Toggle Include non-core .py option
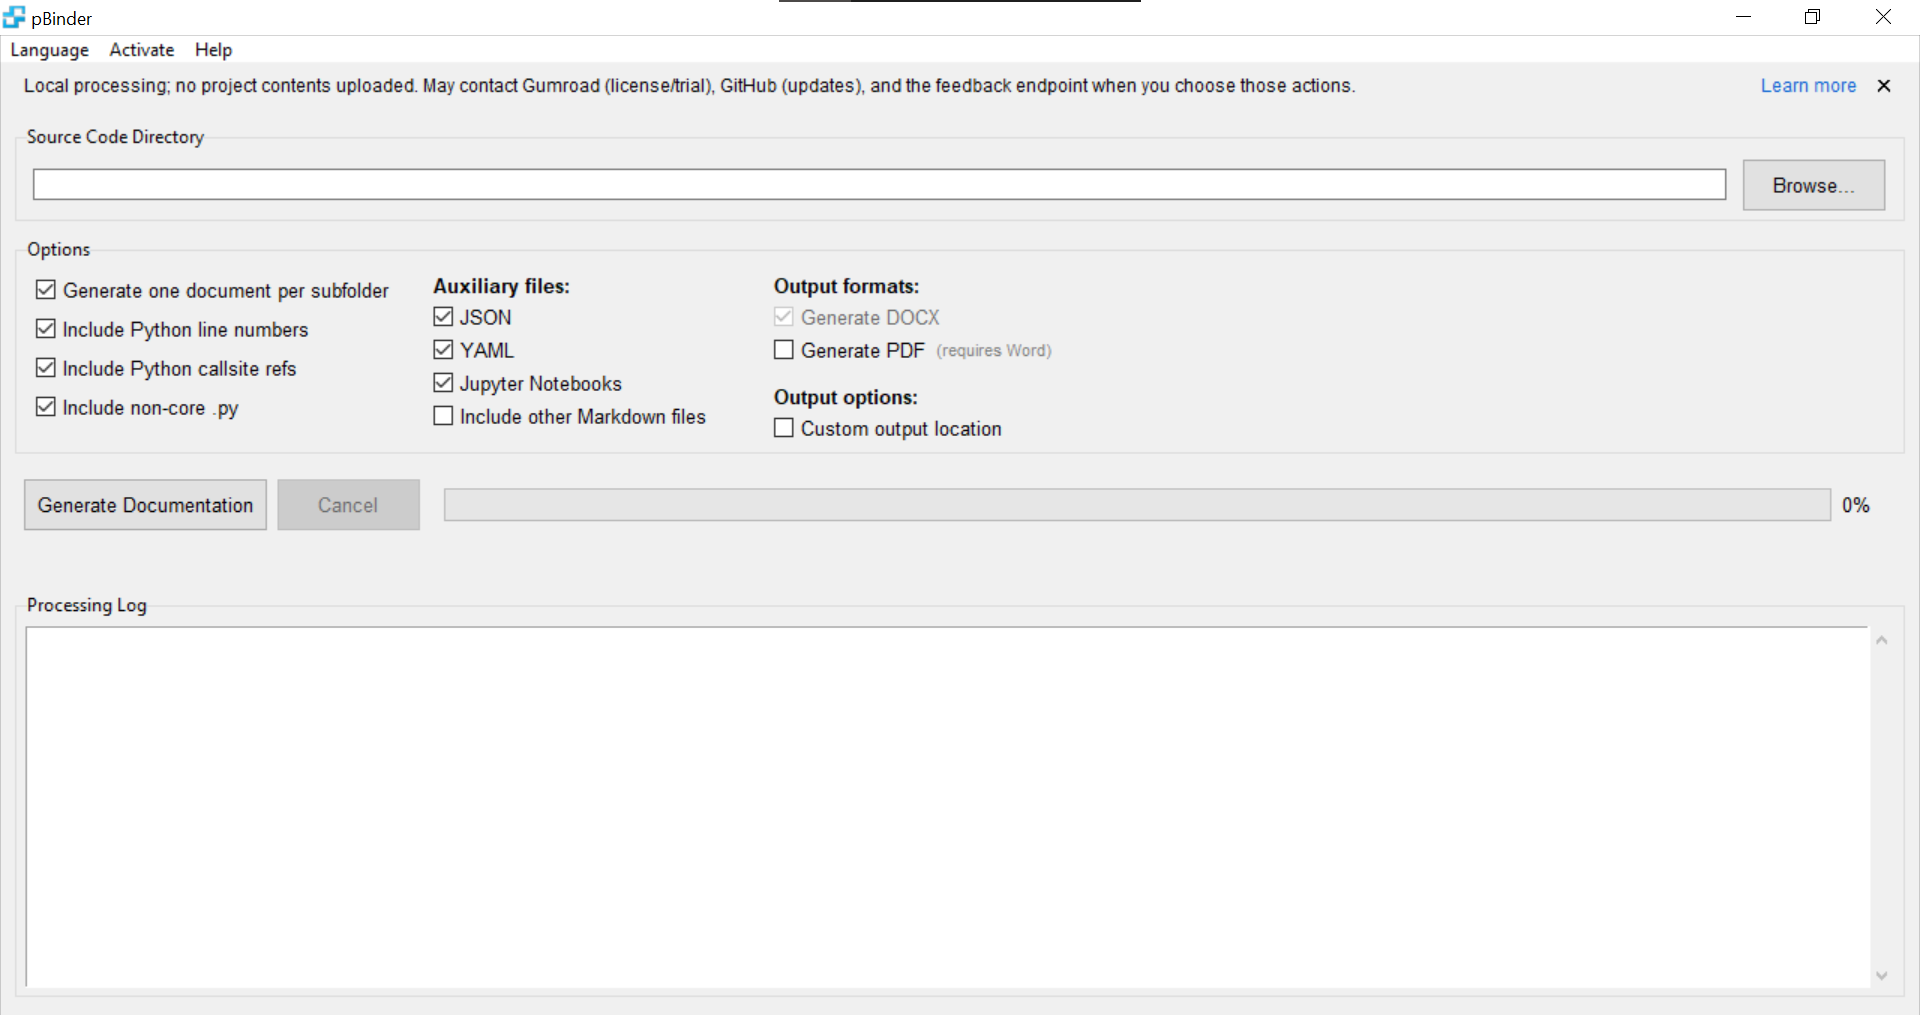Screen dimensions: 1920x1015 pyautogui.click(x=46, y=406)
